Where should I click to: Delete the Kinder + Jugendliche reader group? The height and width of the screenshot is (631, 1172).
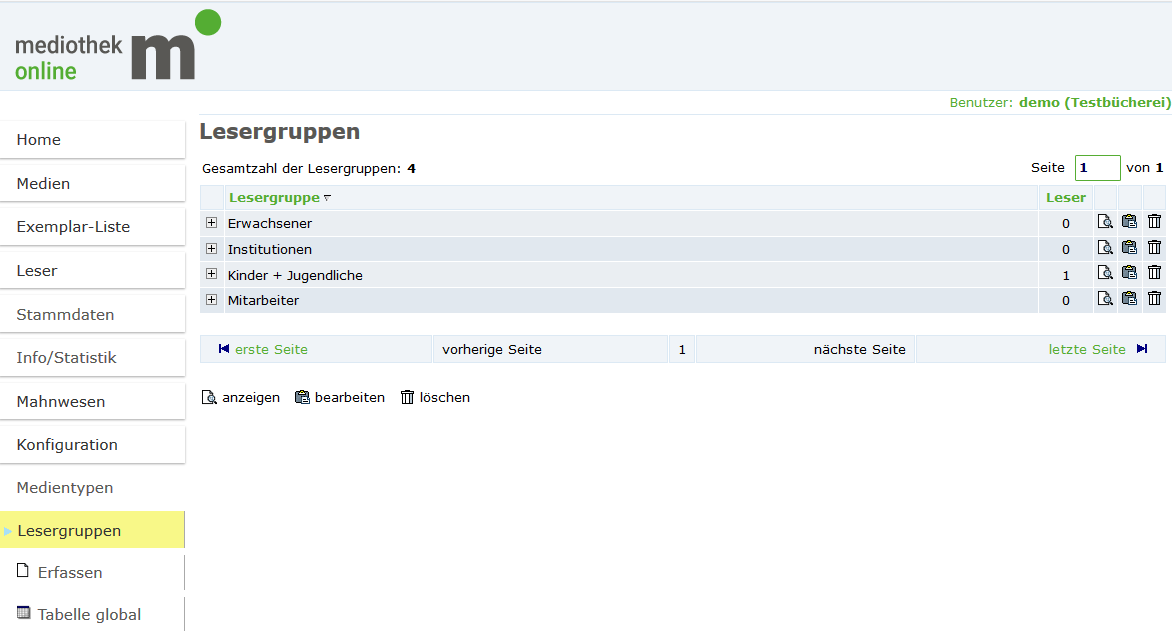click(x=1154, y=273)
